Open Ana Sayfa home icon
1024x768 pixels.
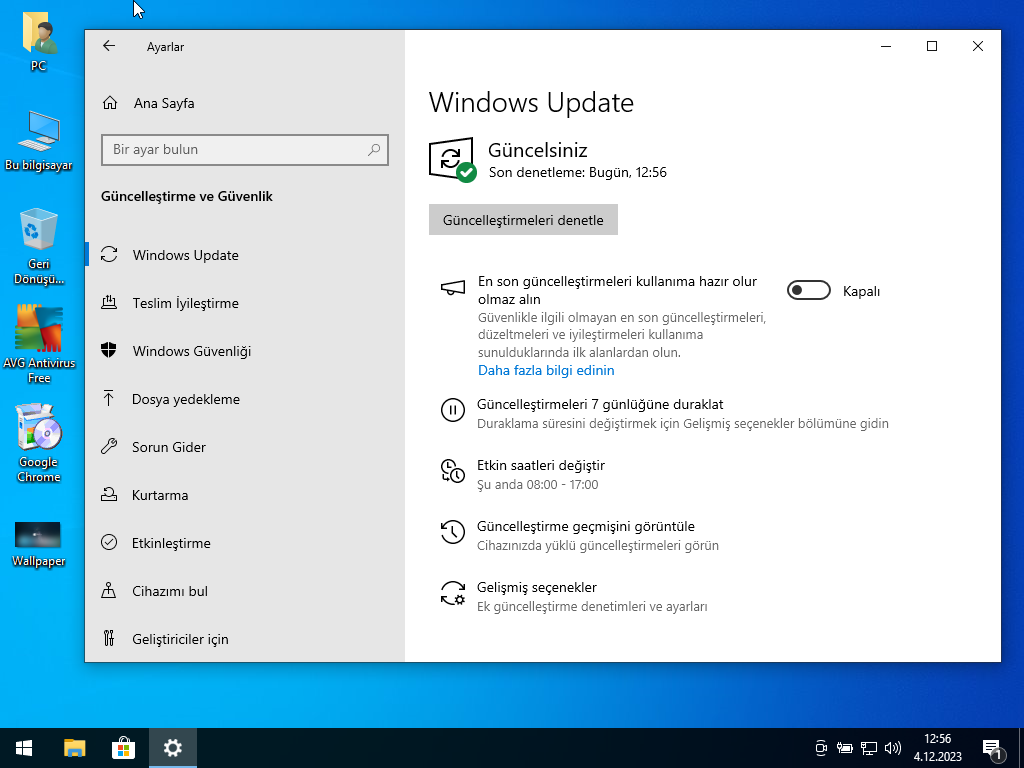click(x=110, y=103)
